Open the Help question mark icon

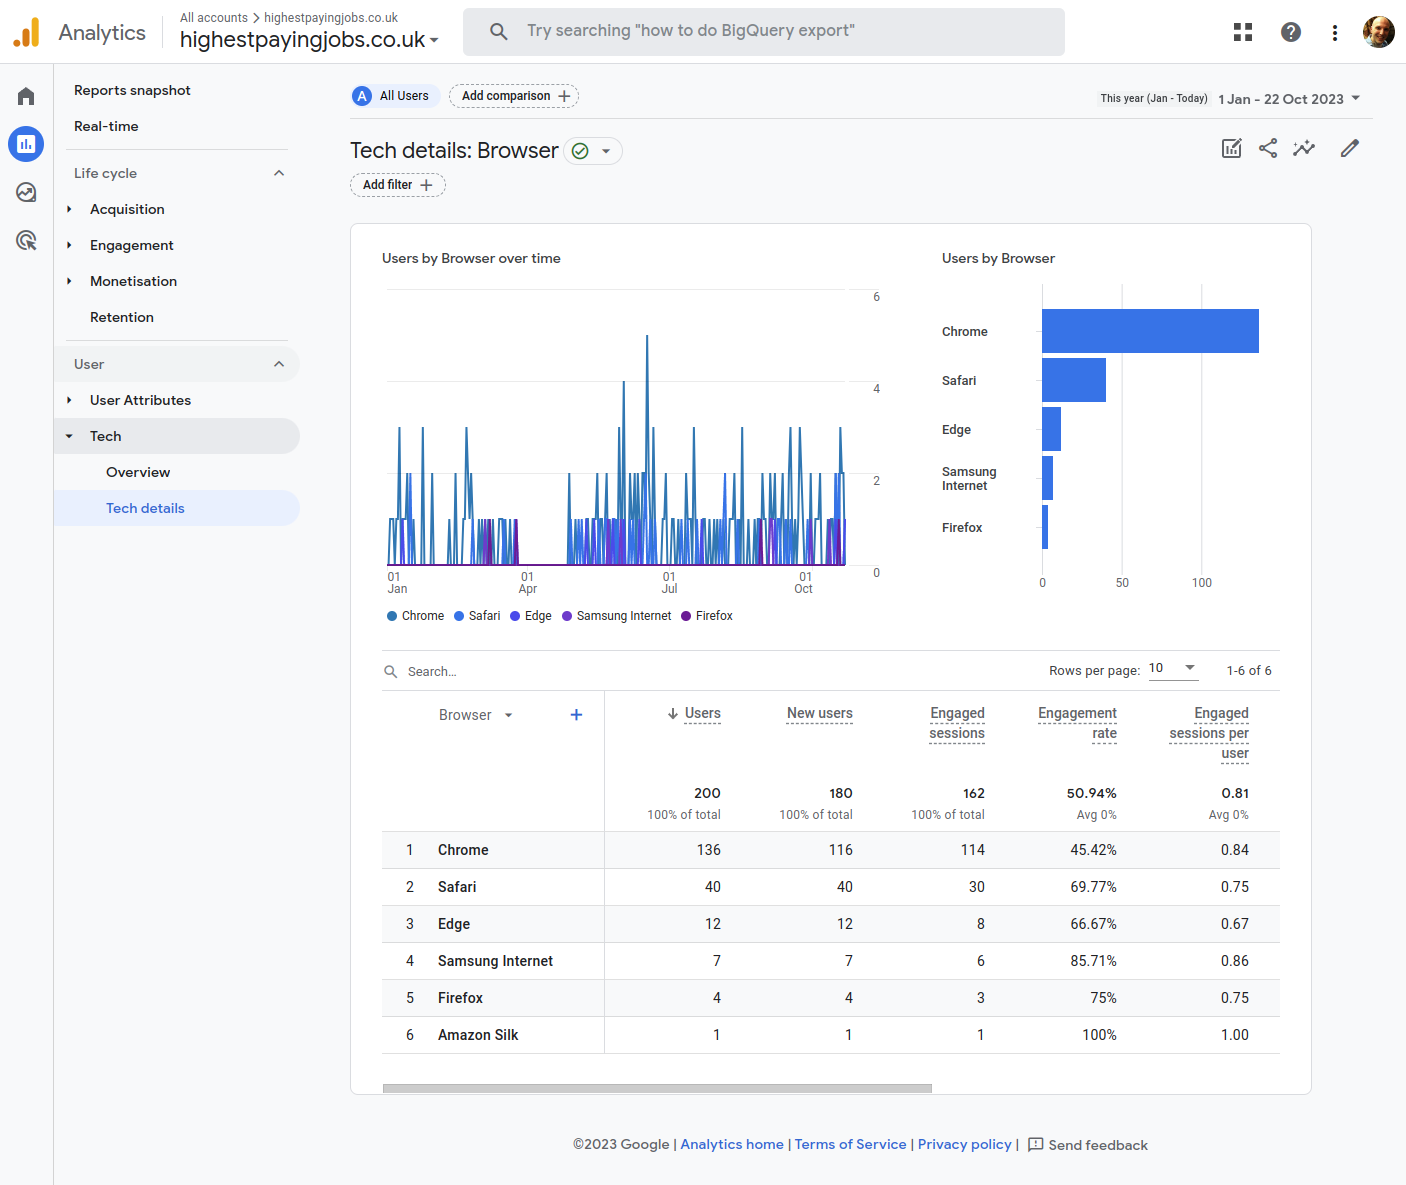[1291, 32]
